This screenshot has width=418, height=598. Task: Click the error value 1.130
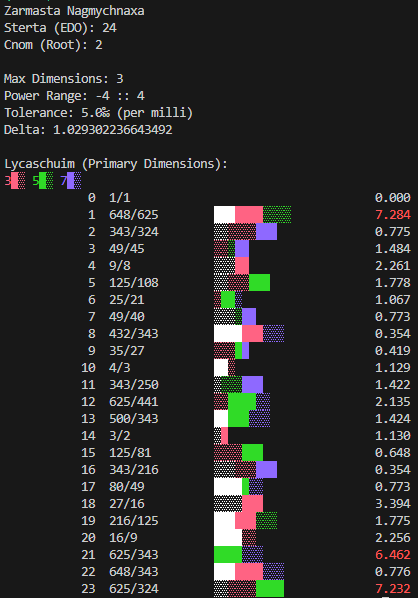pyautogui.click(x=393, y=436)
